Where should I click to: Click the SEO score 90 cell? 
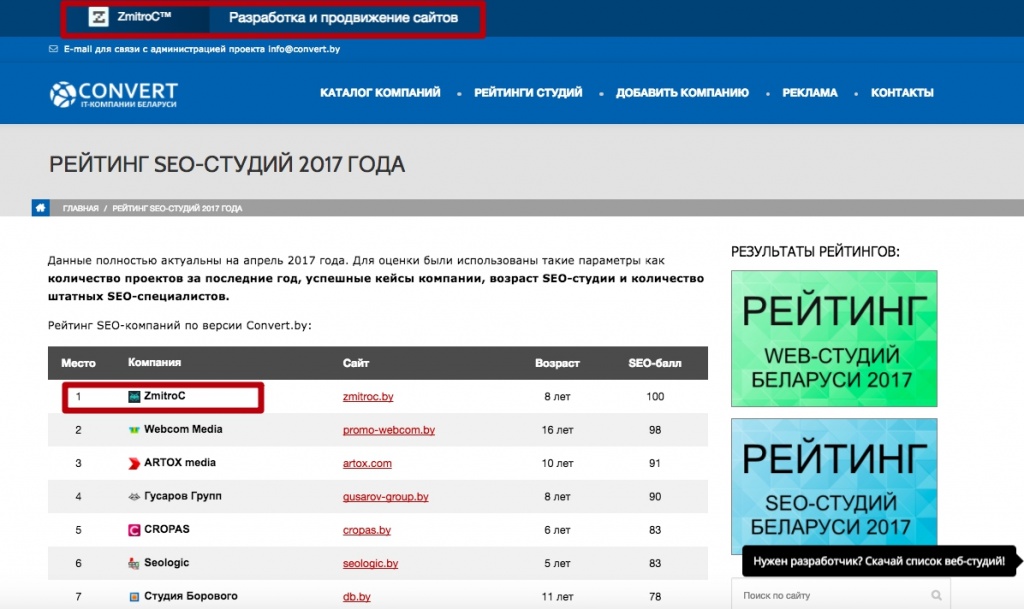[655, 496]
